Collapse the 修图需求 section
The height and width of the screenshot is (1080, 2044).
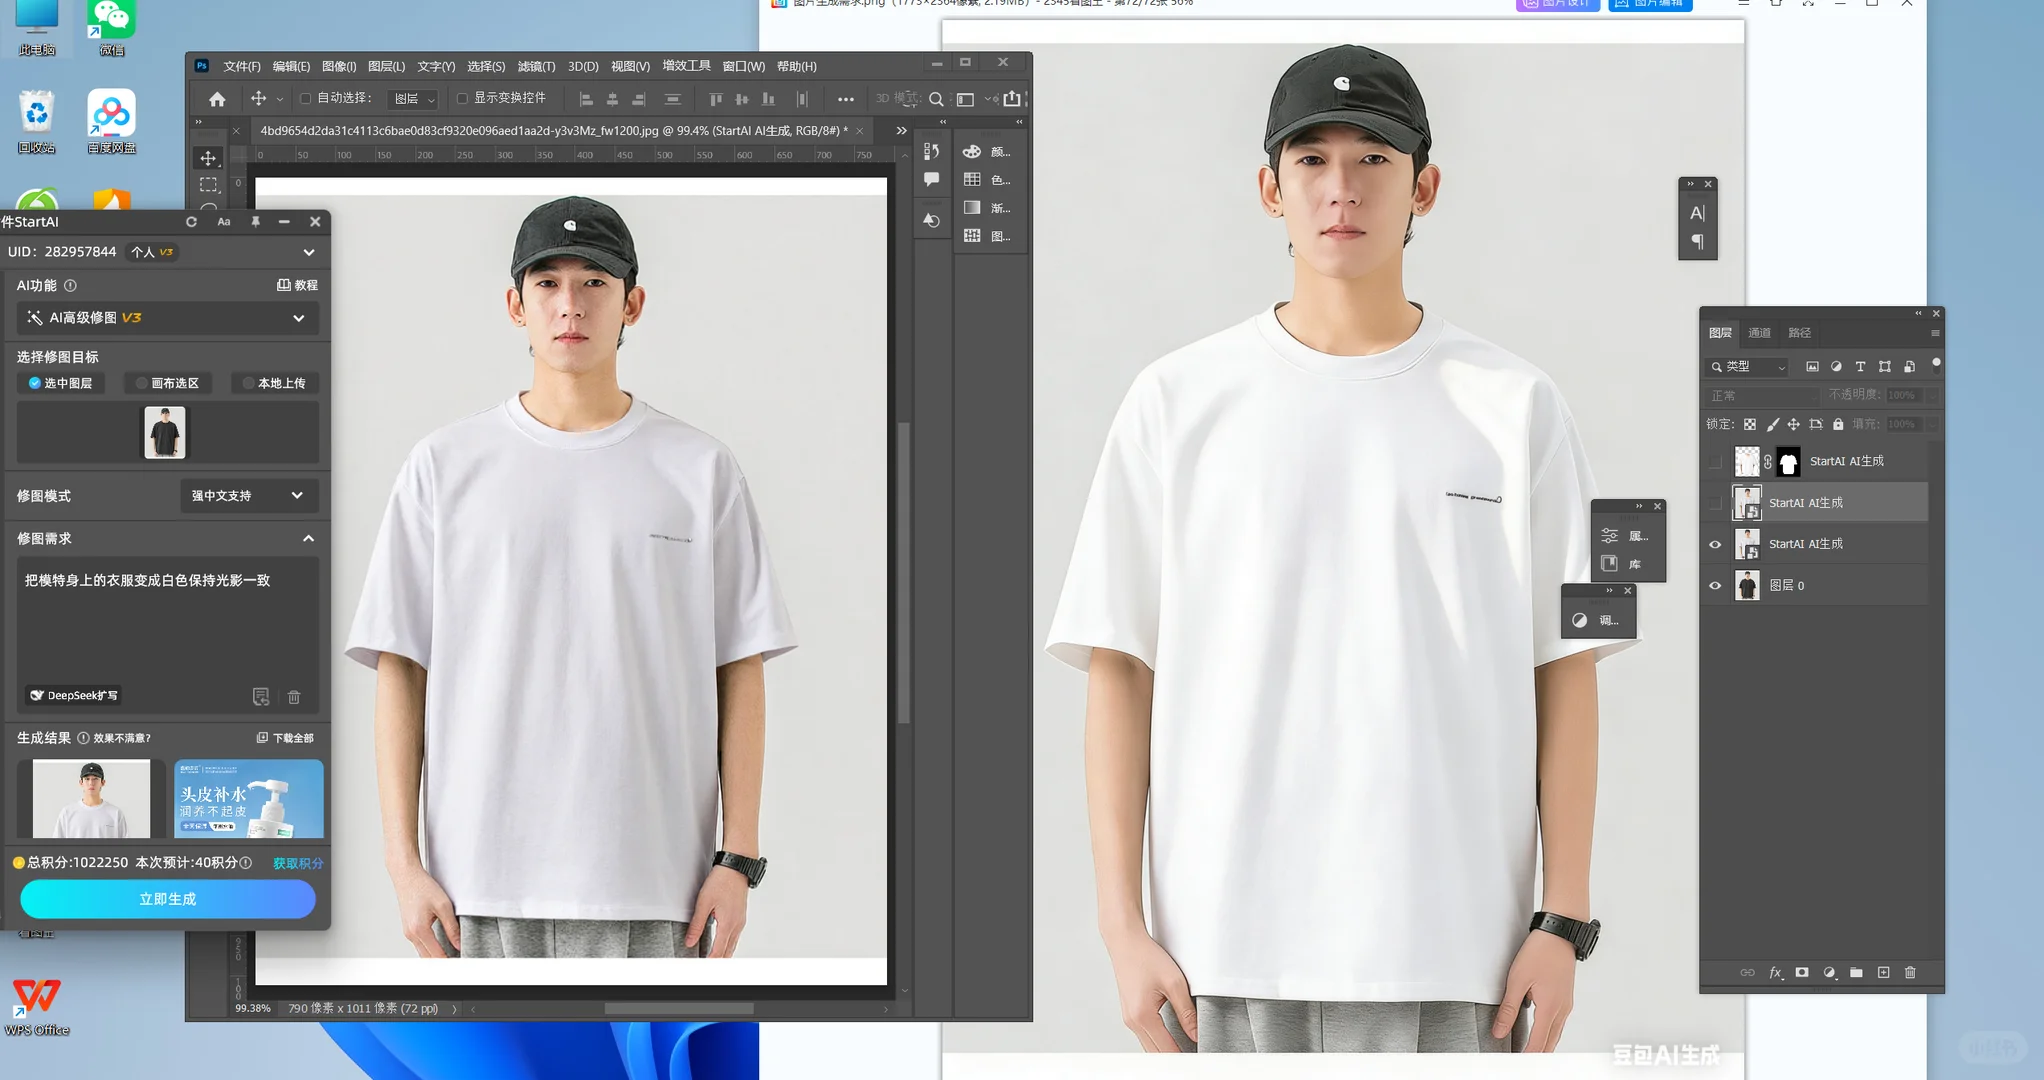pyautogui.click(x=308, y=539)
